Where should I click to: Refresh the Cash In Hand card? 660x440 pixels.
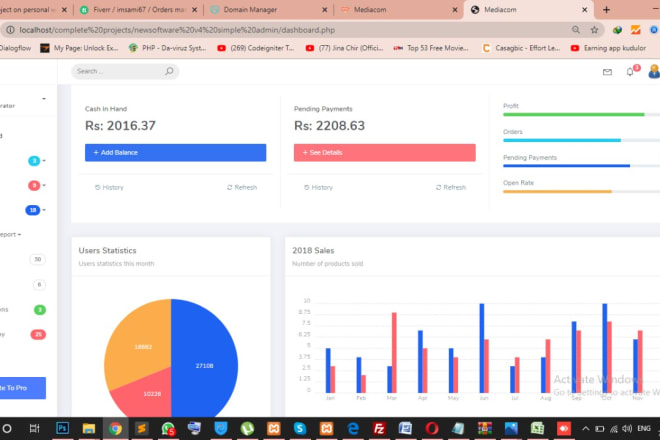(242, 187)
